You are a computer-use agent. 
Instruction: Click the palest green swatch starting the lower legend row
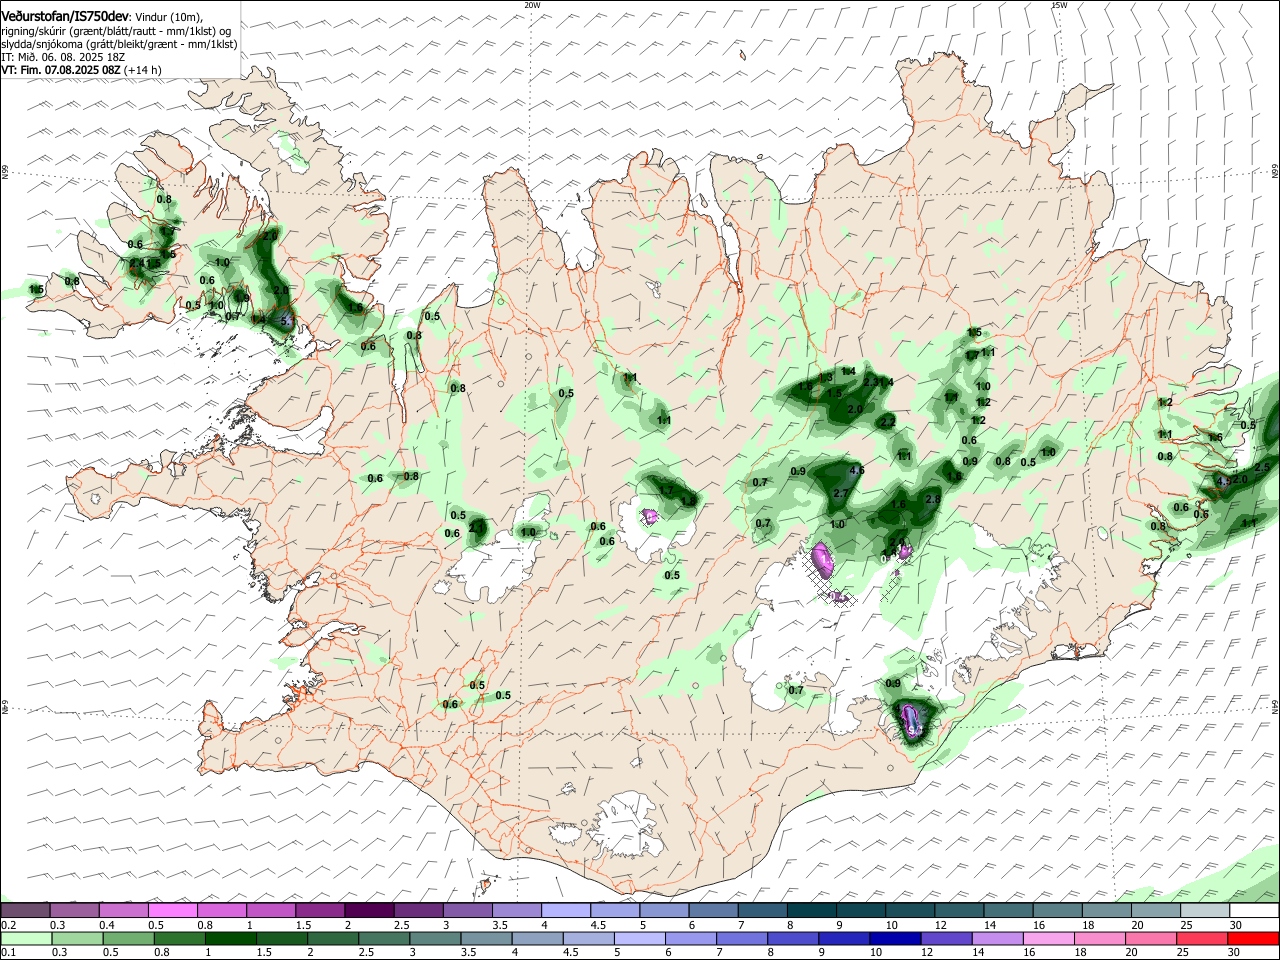point(25,938)
